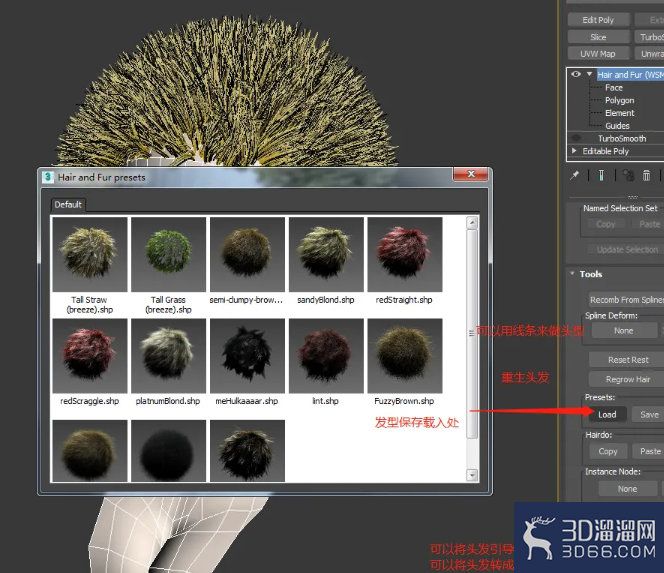Select the Element sub-object level

(620, 113)
